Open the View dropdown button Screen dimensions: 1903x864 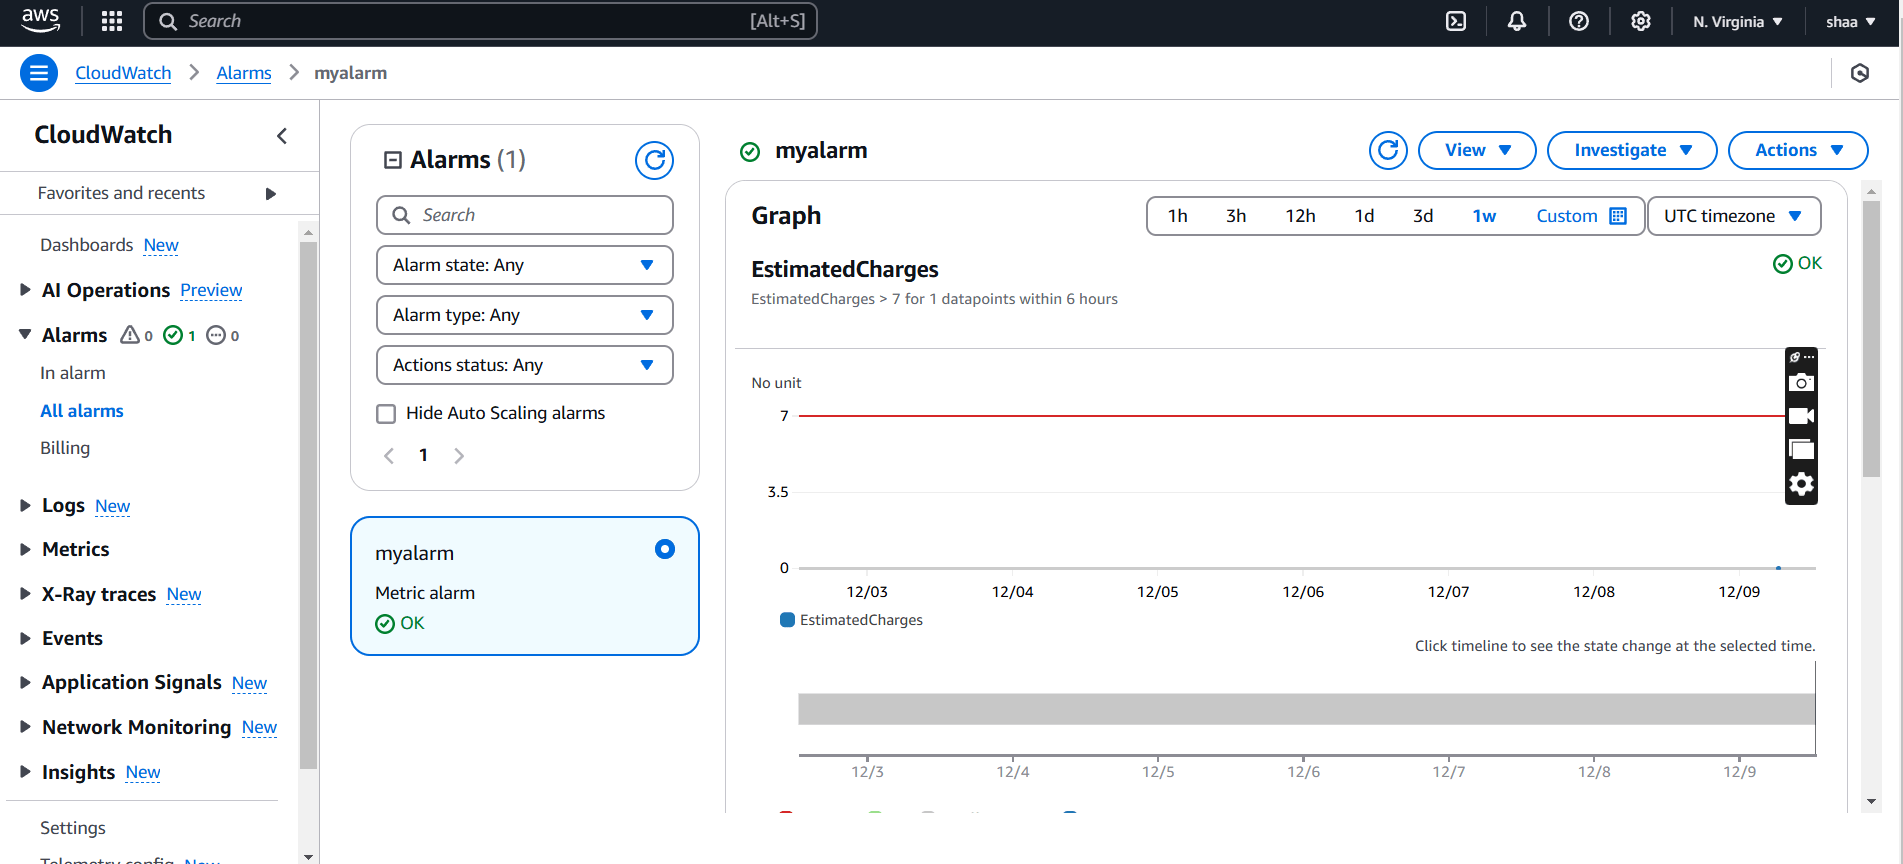tap(1477, 150)
